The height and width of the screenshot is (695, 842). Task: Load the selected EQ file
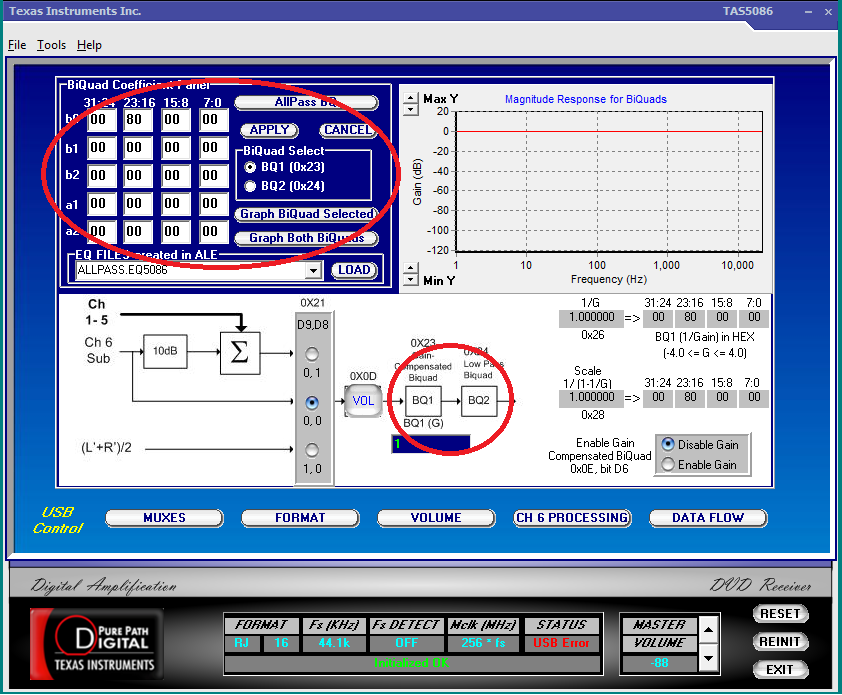tap(354, 270)
